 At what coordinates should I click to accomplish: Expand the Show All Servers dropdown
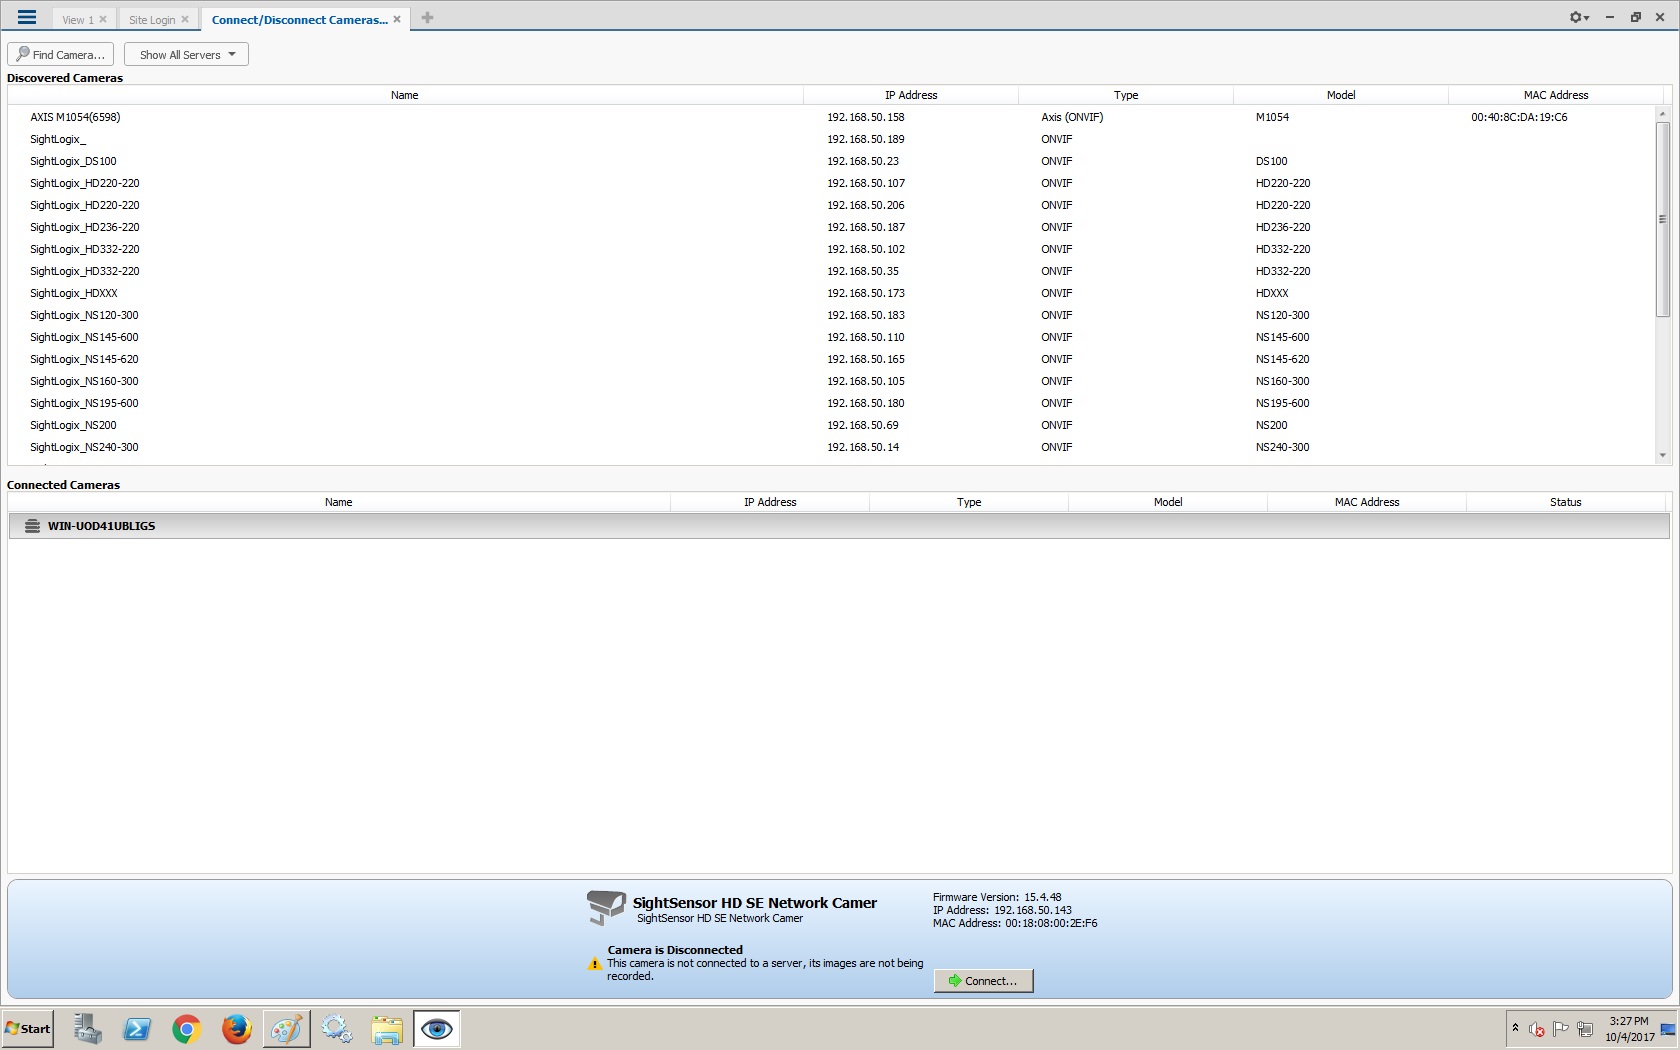pyautogui.click(x=186, y=54)
